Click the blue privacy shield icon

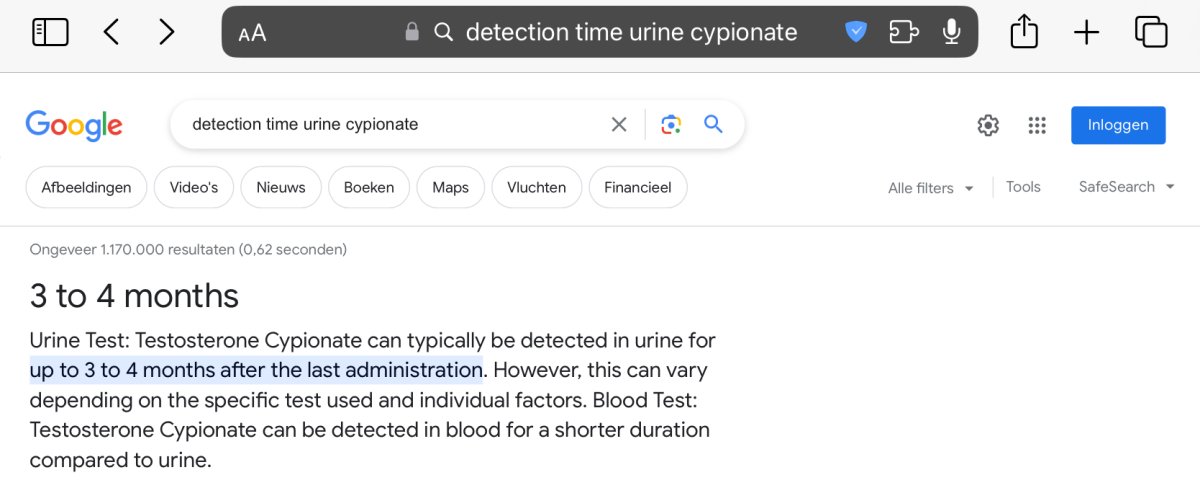click(x=856, y=32)
